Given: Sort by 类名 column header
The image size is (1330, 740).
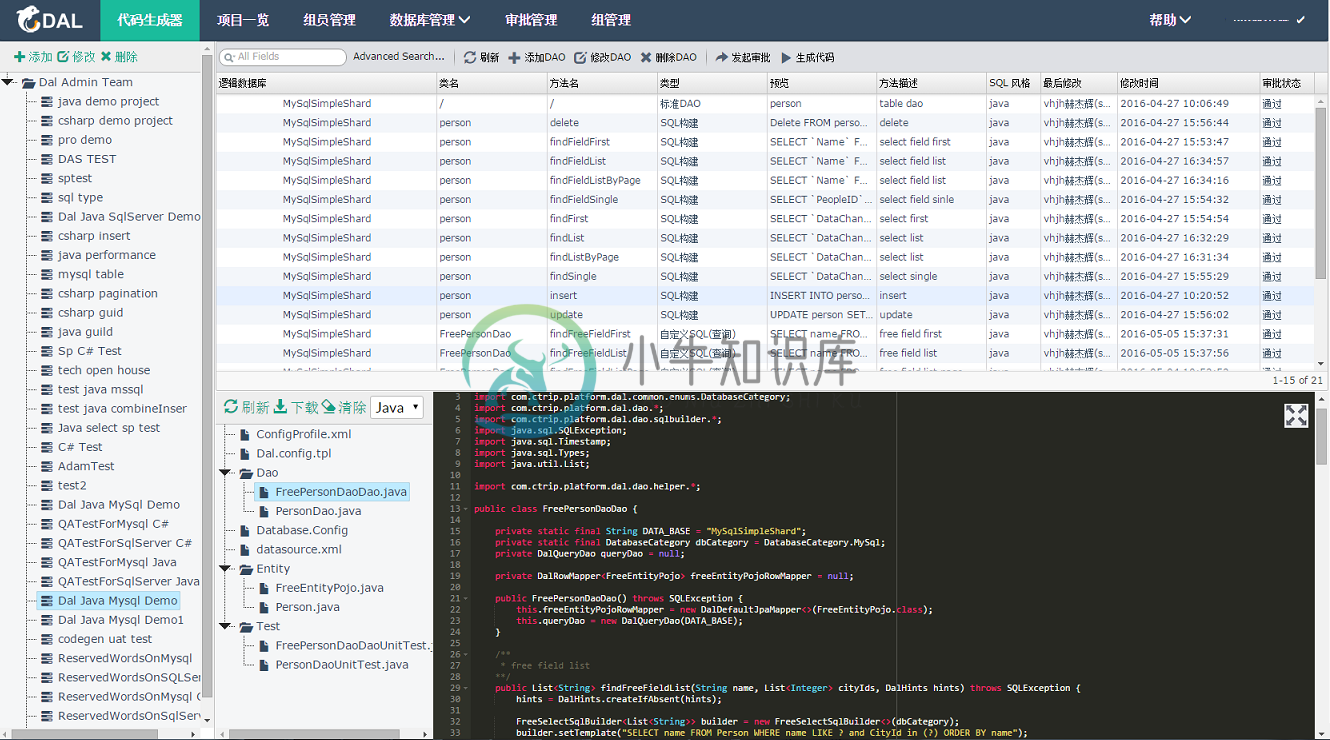Looking at the screenshot, I should tap(492, 83).
